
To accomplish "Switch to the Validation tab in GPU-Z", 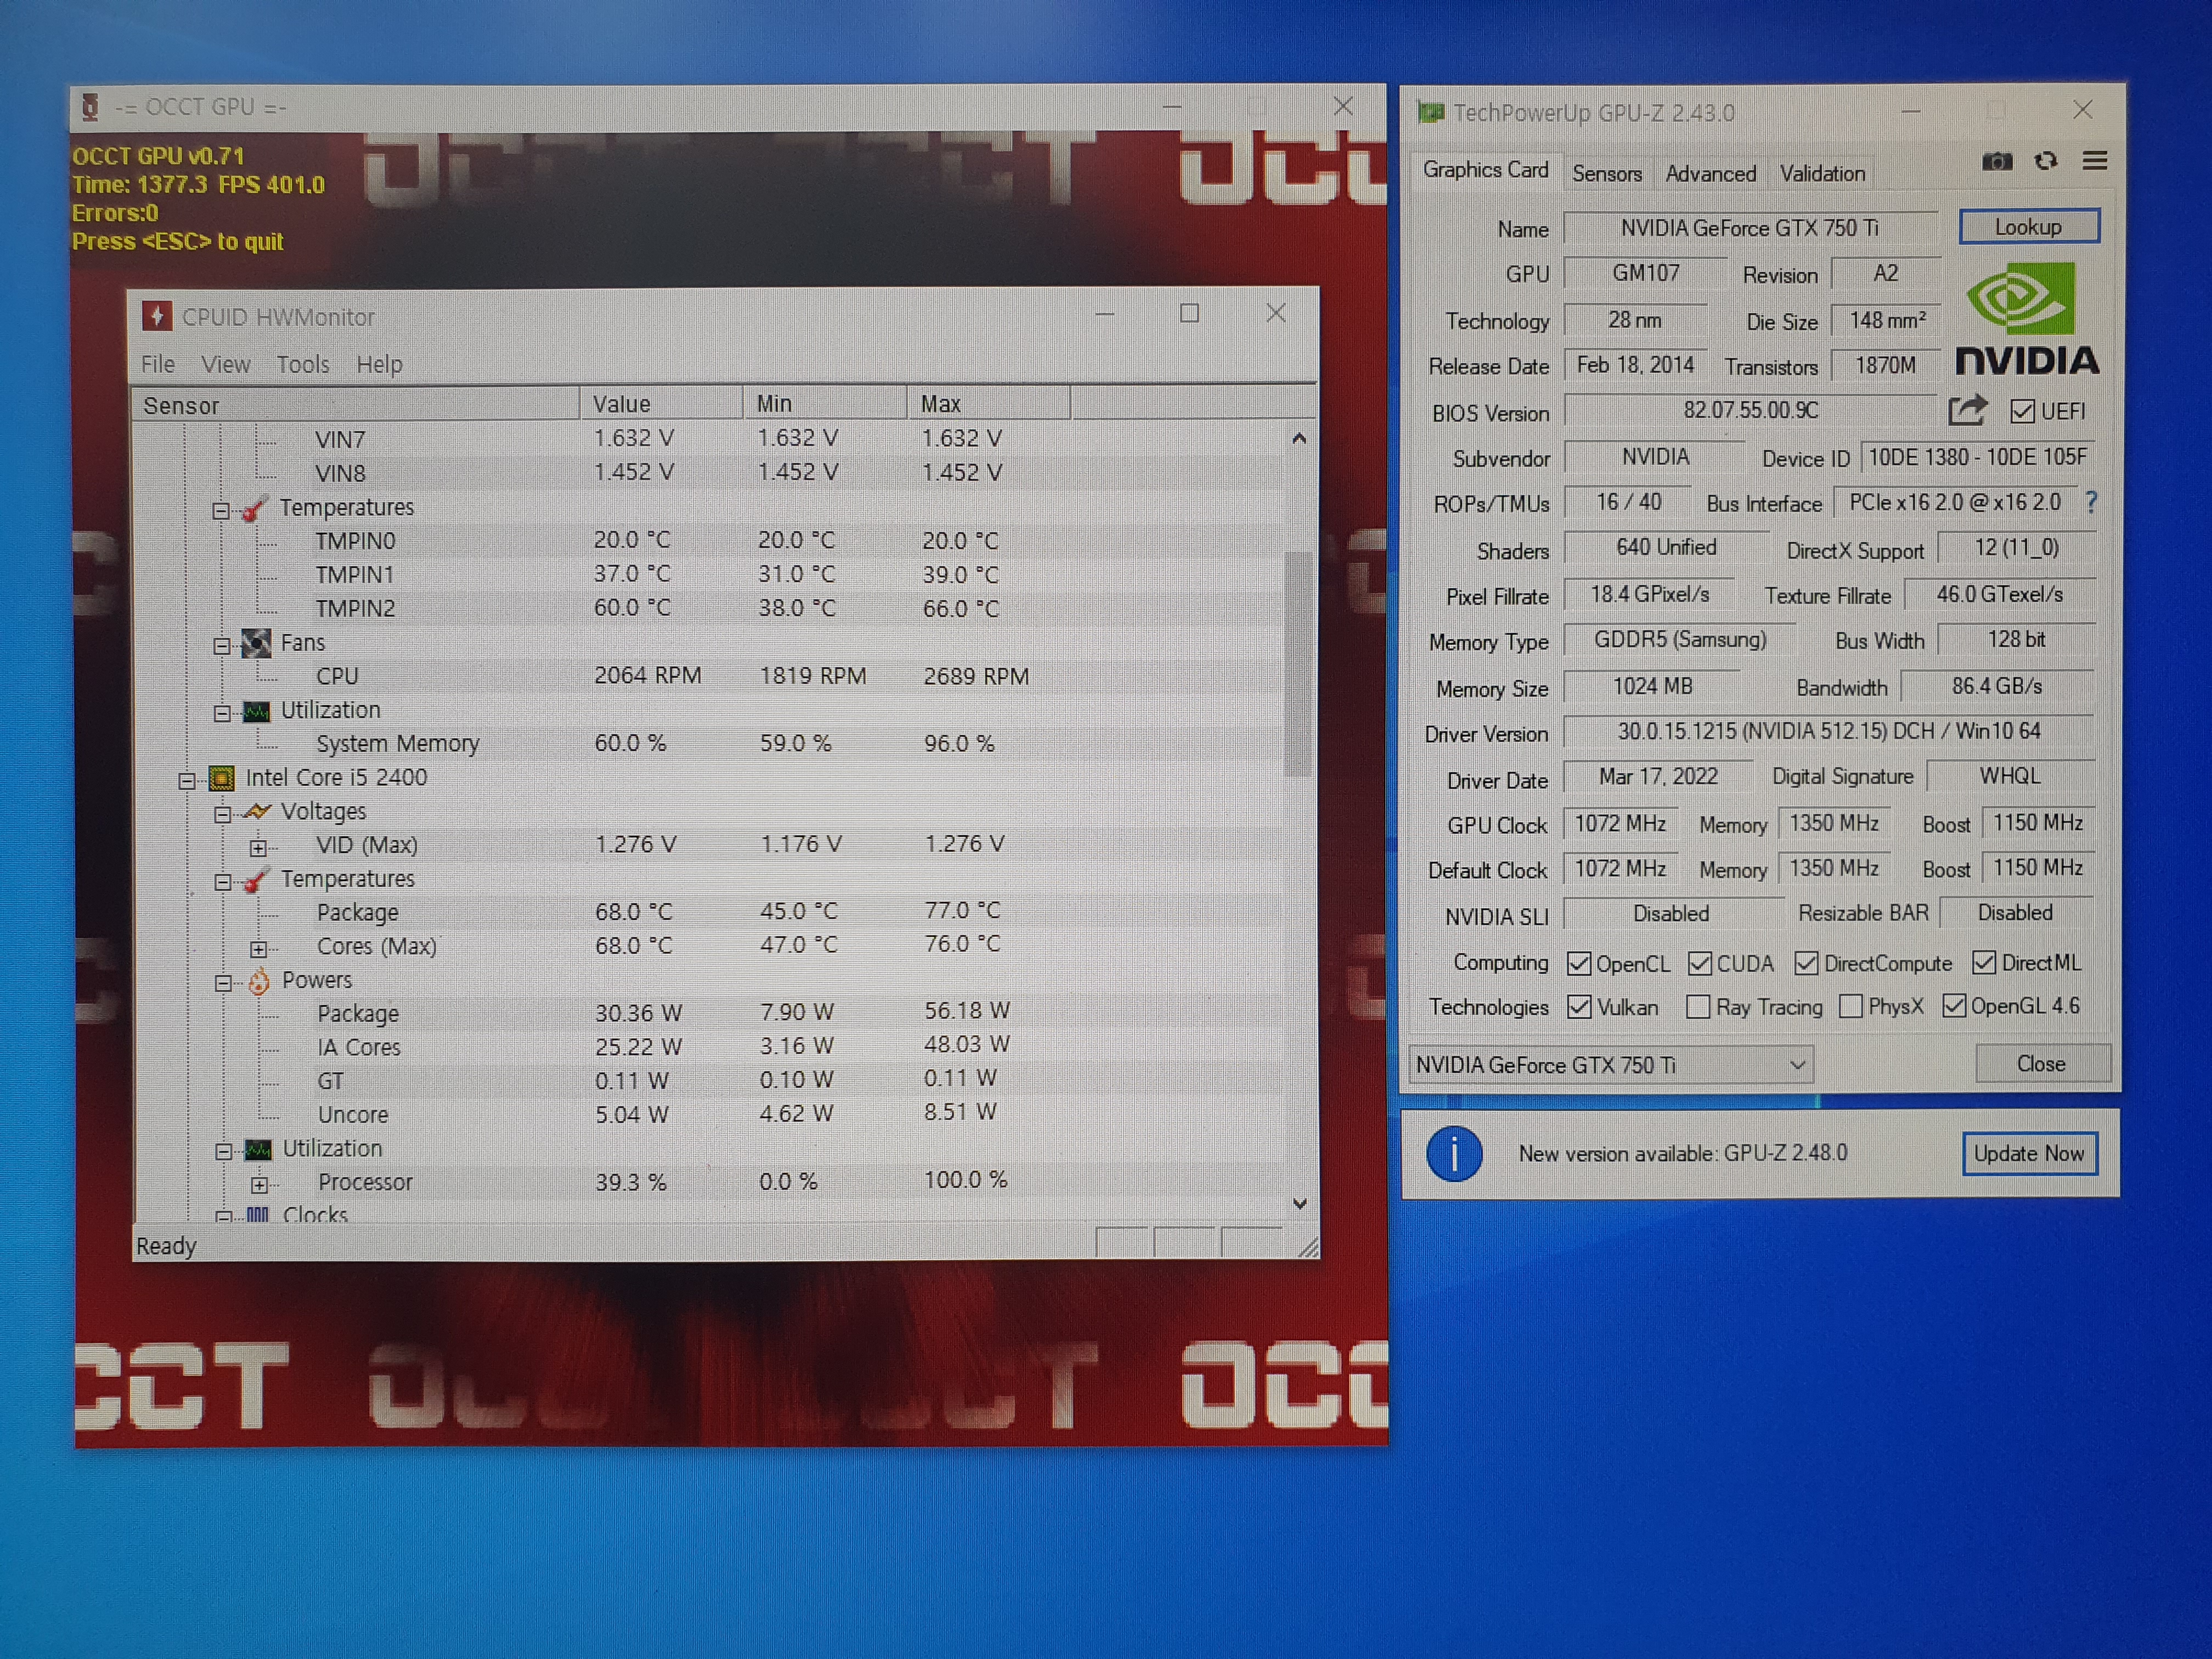I will 1822,173.
